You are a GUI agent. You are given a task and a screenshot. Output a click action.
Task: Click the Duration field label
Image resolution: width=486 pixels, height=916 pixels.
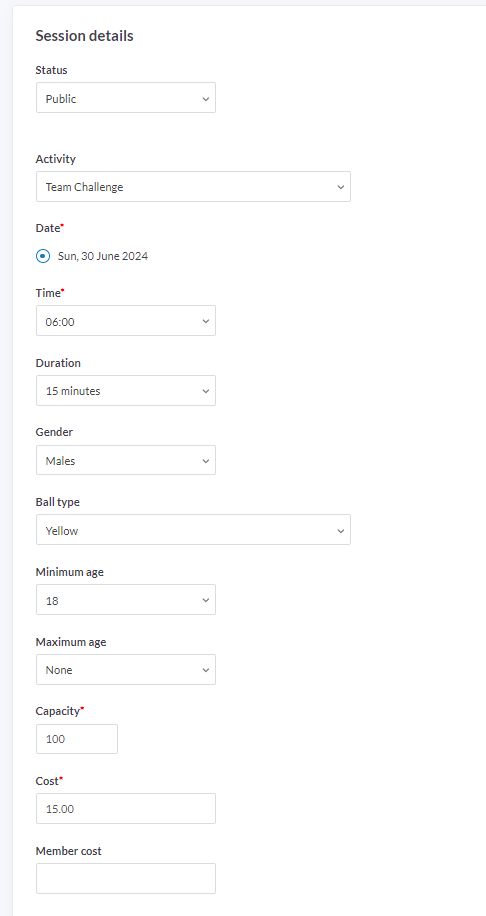coord(58,363)
